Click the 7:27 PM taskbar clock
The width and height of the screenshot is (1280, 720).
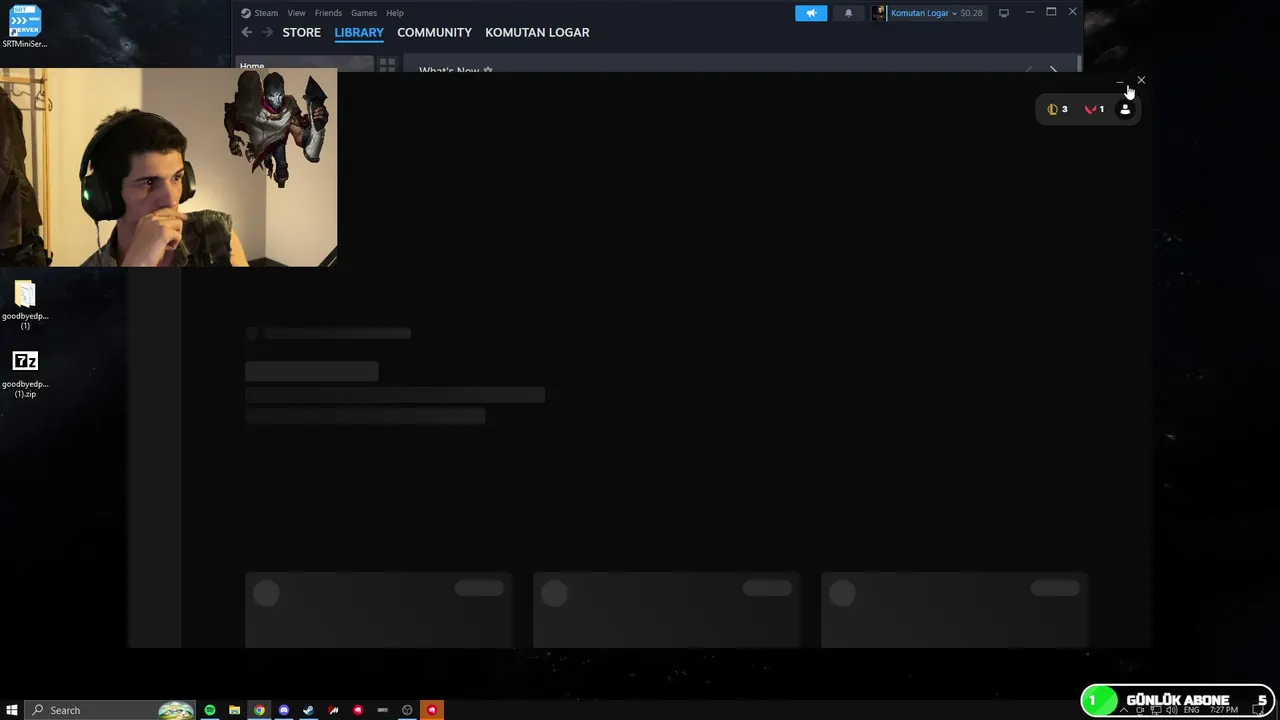click(x=1224, y=710)
